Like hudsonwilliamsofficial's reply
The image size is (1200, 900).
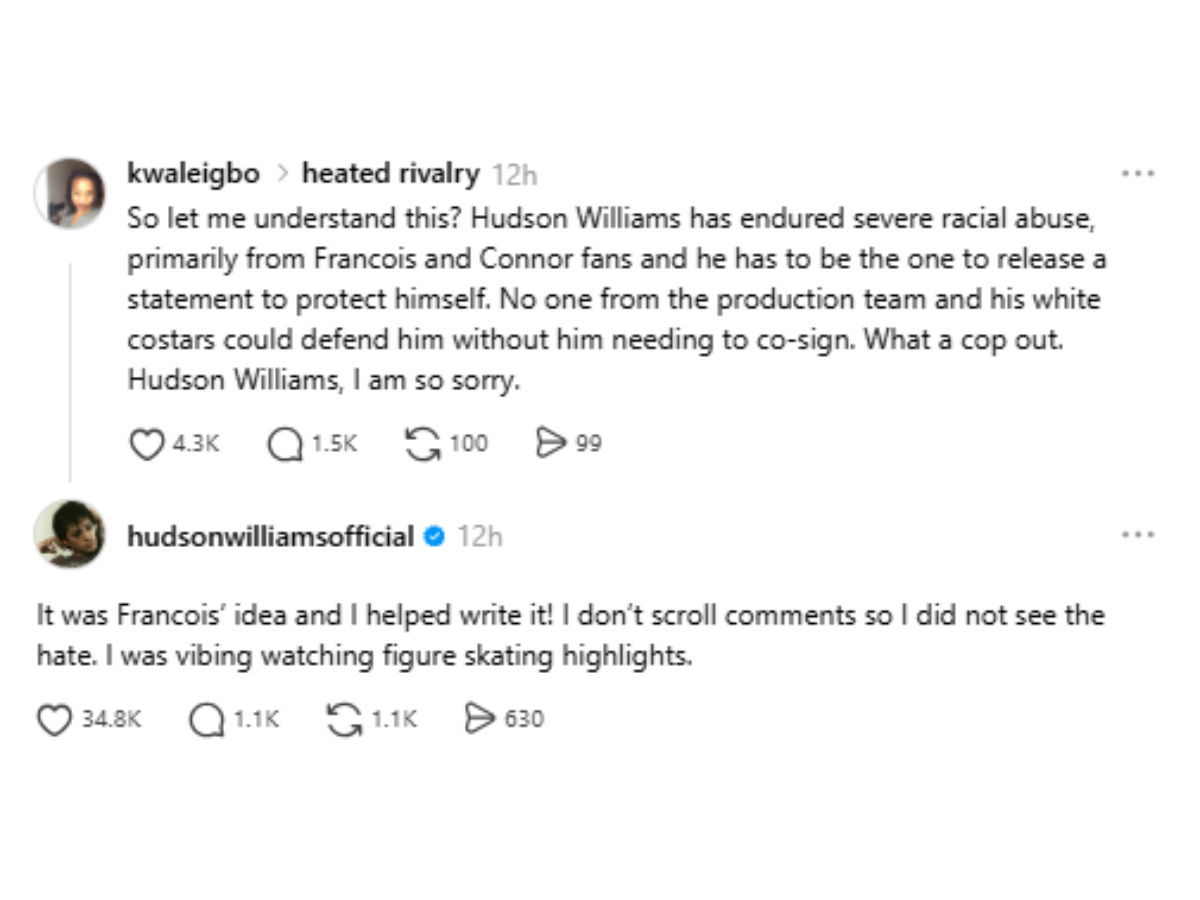[x=55, y=719]
